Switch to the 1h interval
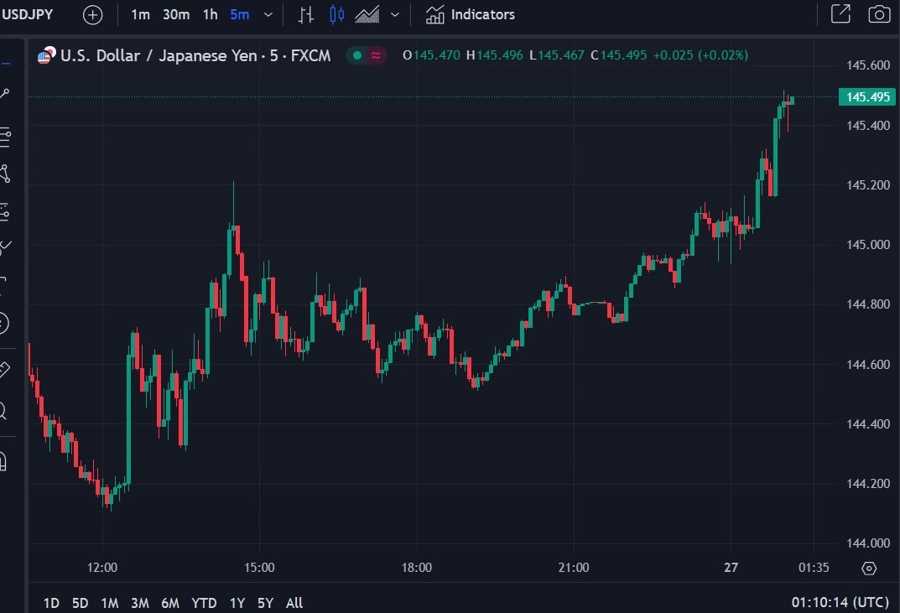 point(209,14)
